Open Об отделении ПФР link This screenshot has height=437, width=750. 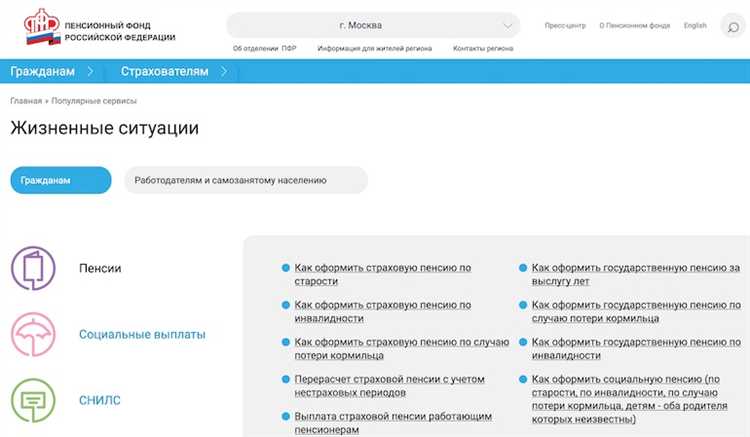(265, 48)
